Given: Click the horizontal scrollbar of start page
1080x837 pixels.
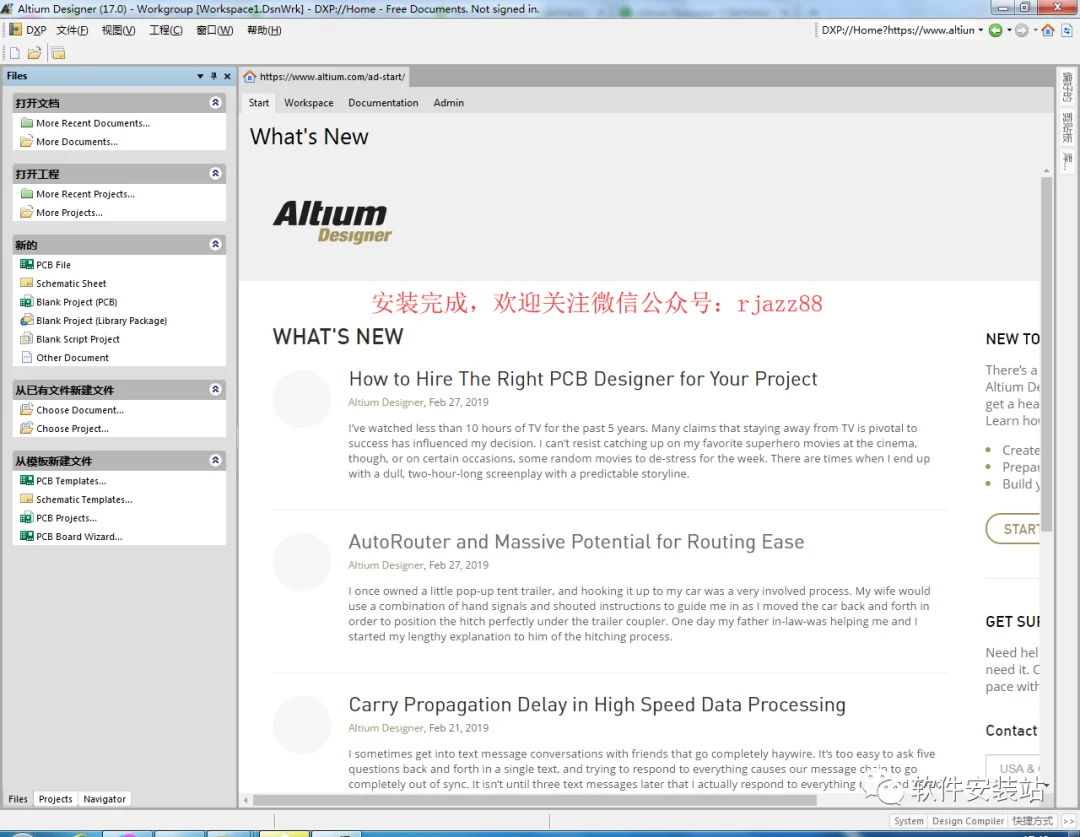Looking at the screenshot, I should point(534,800).
